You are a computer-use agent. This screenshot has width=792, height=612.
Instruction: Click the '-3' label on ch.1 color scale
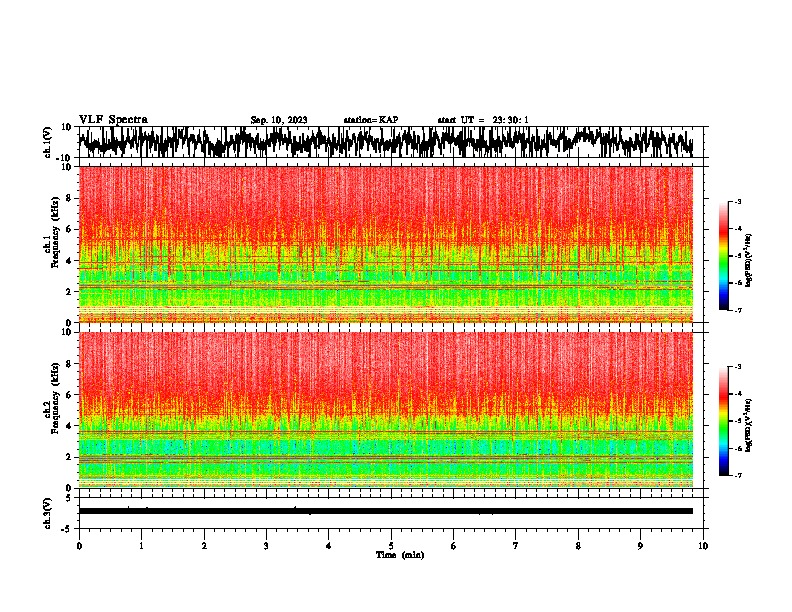click(737, 201)
